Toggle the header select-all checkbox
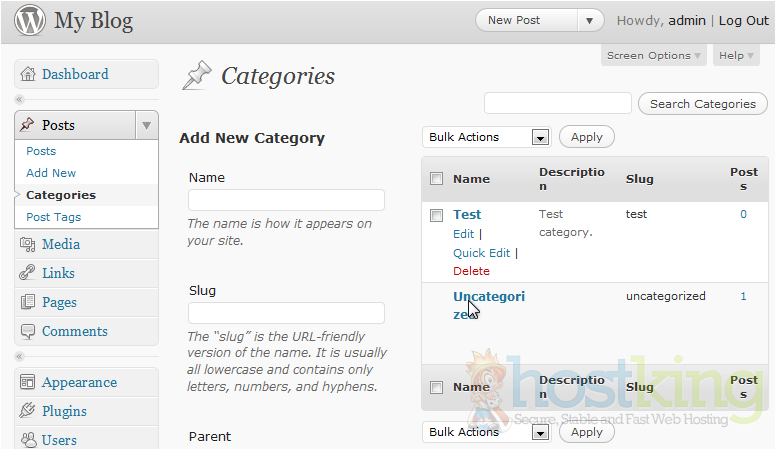 436,179
